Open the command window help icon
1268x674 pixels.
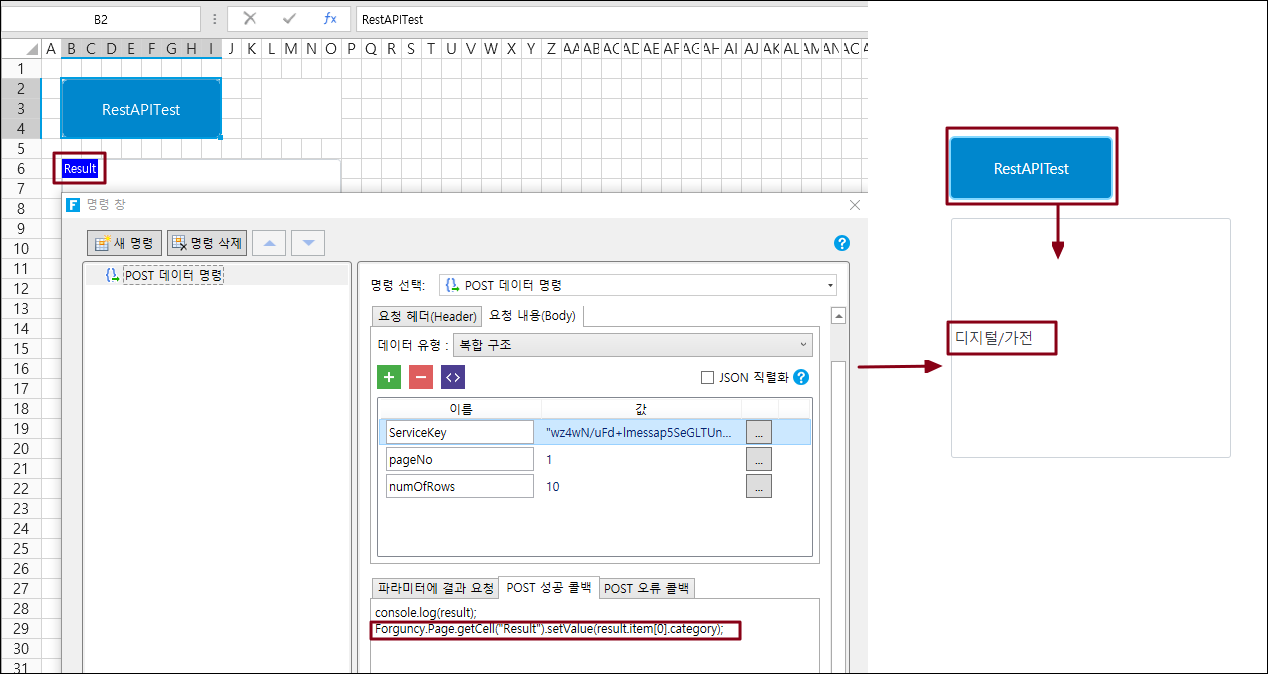pos(841,243)
